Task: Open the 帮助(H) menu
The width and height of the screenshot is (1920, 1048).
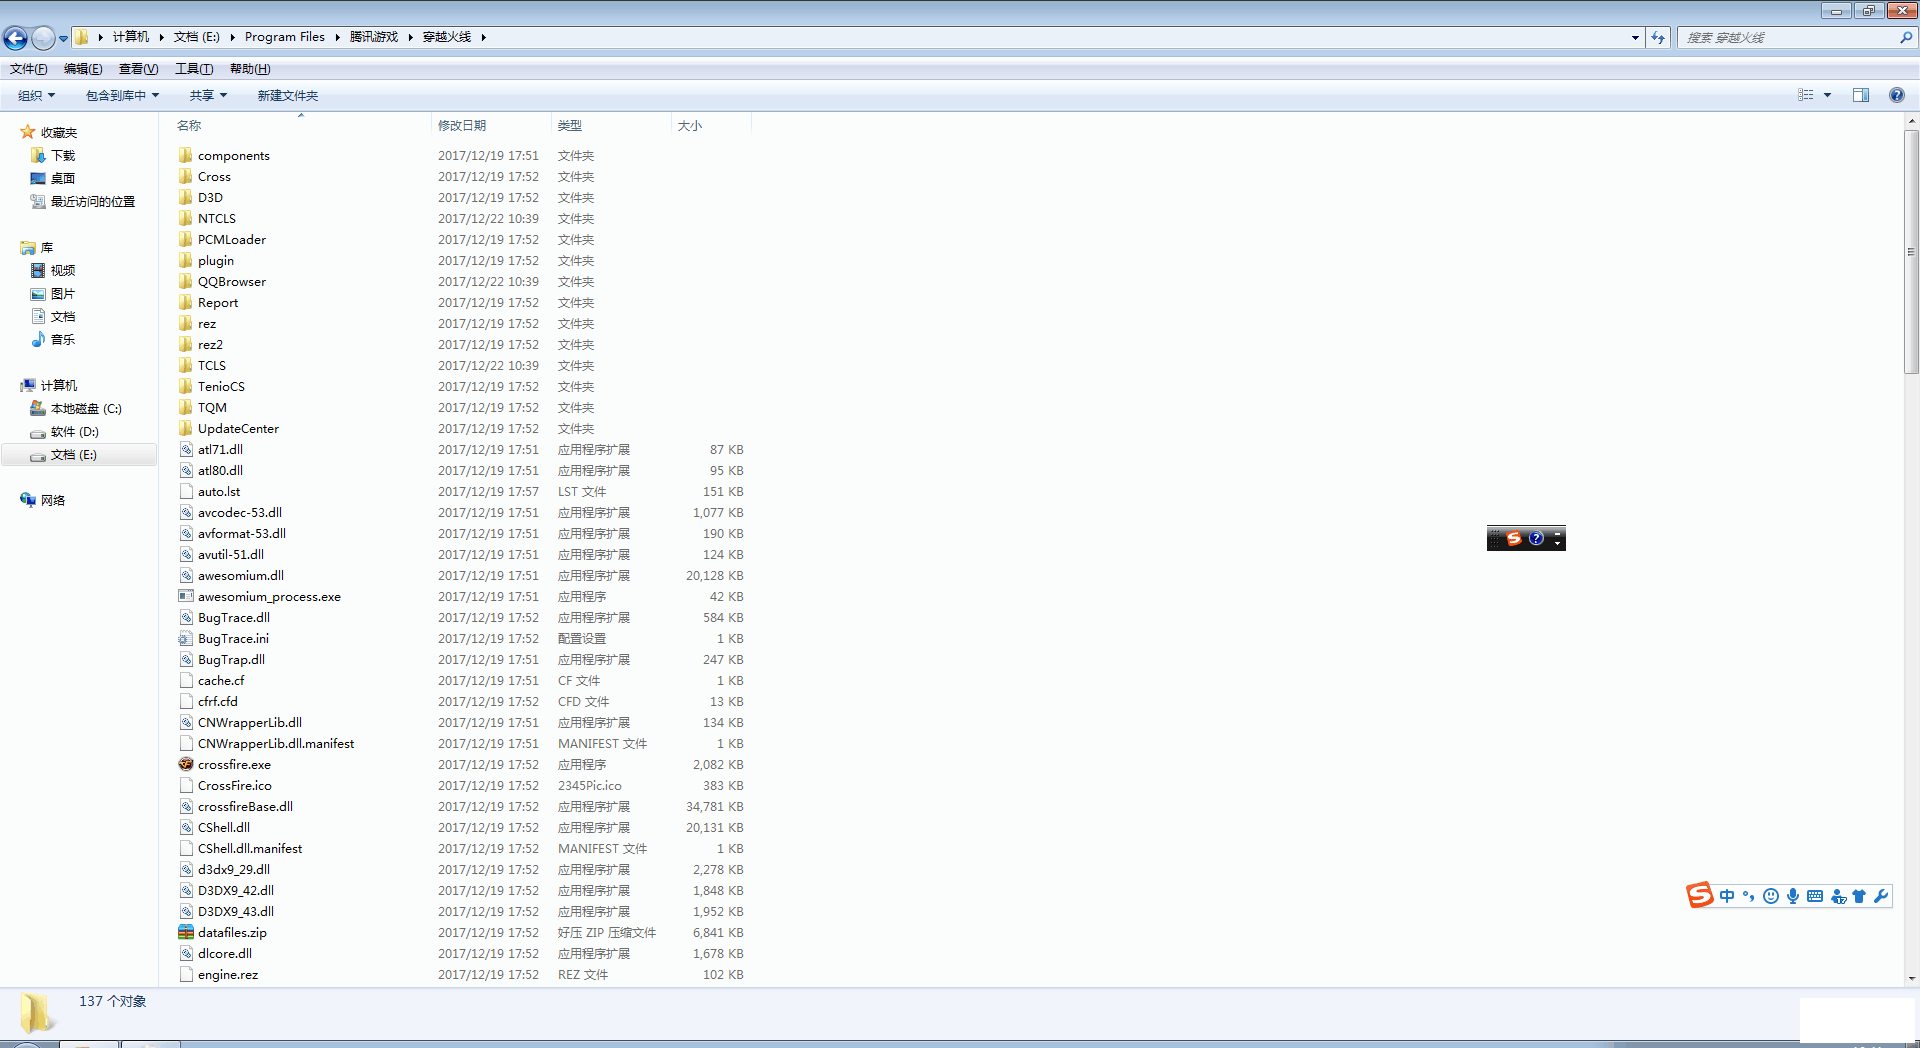Action: click(250, 69)
